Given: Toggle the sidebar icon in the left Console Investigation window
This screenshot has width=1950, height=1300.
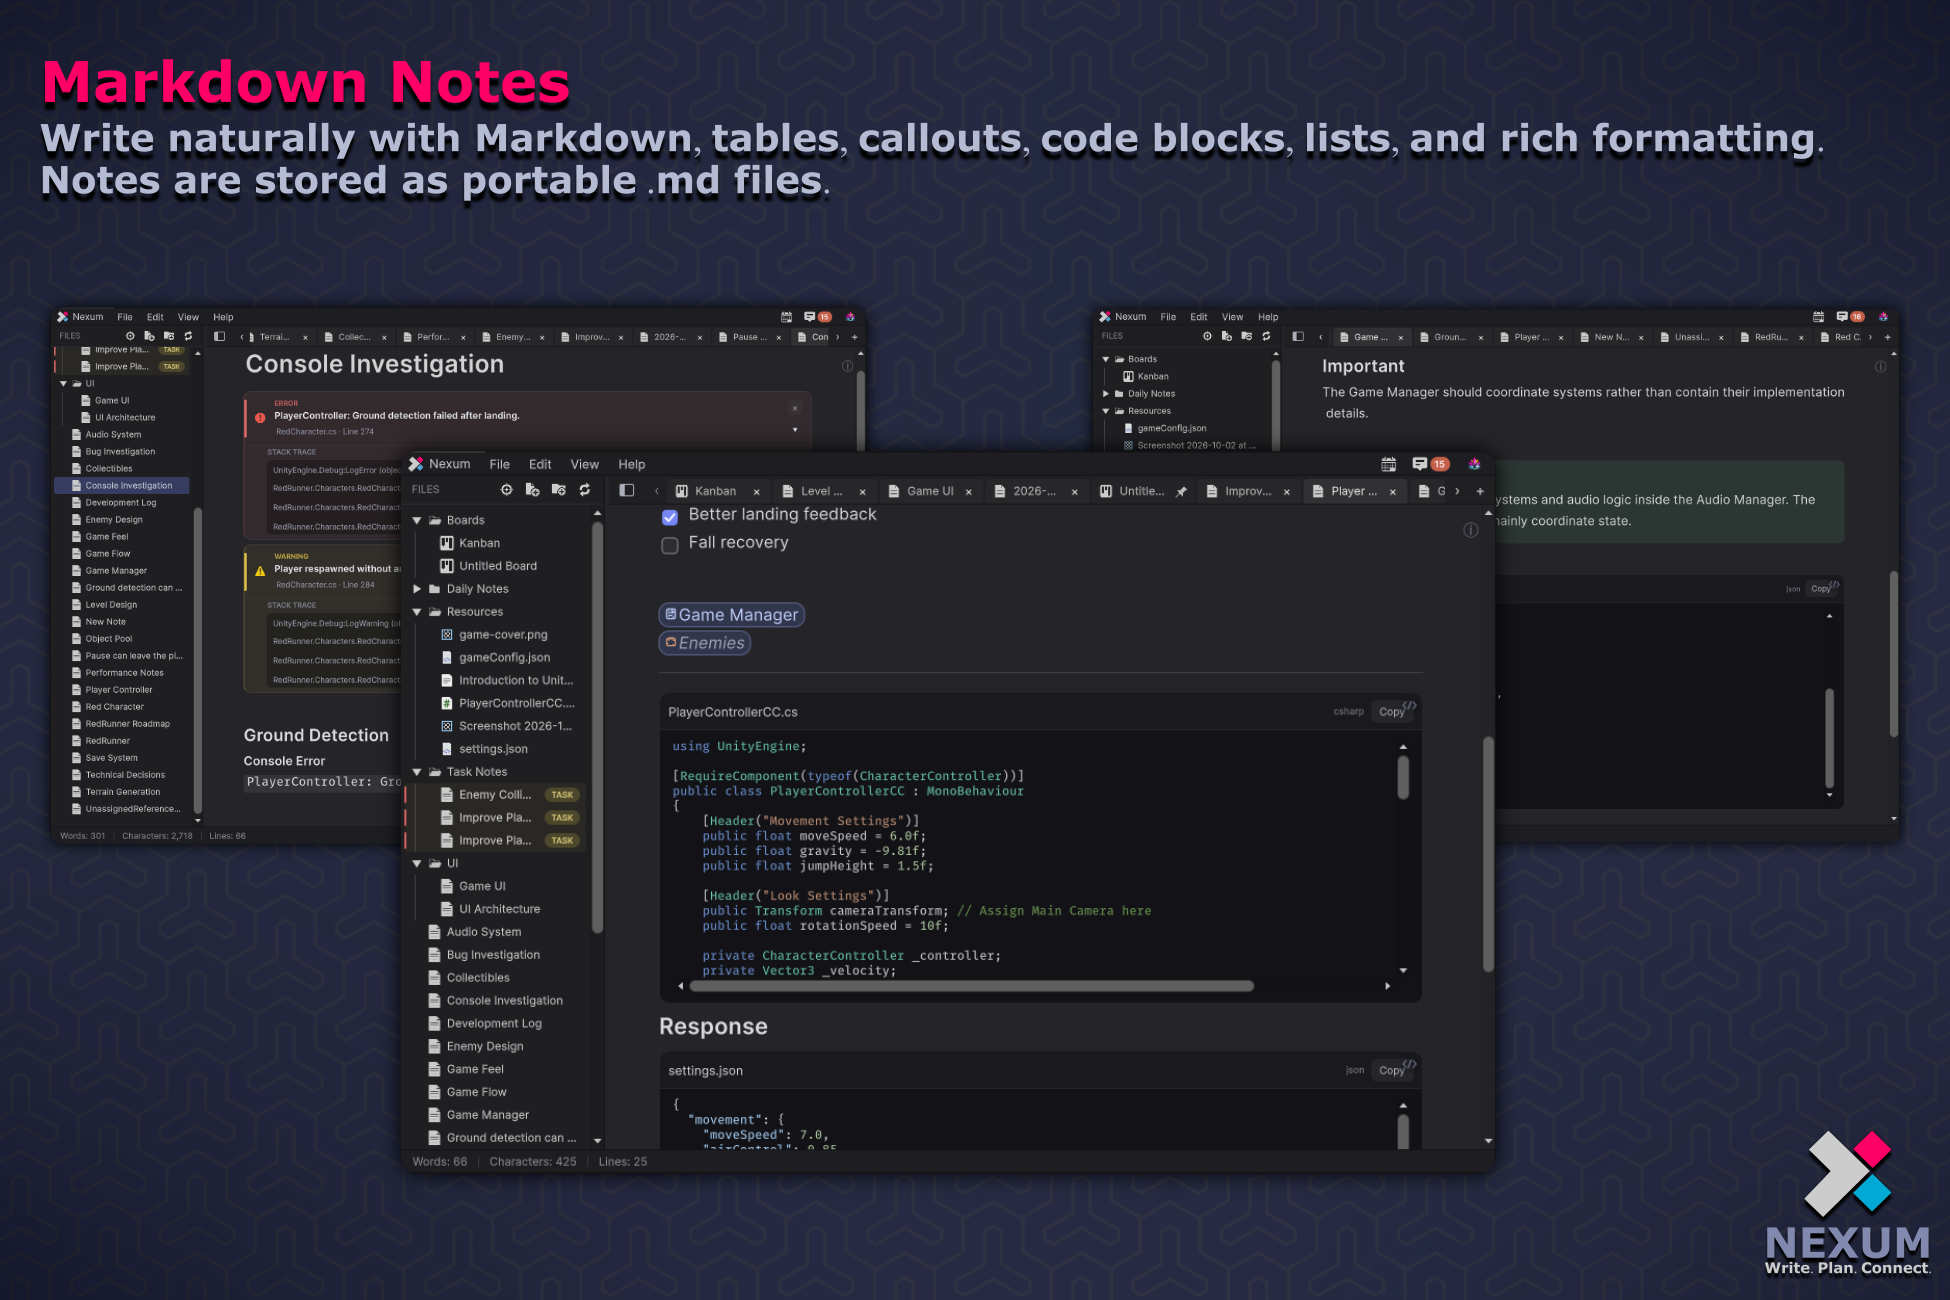Looking at the screenshot, I should pos(220,337).
